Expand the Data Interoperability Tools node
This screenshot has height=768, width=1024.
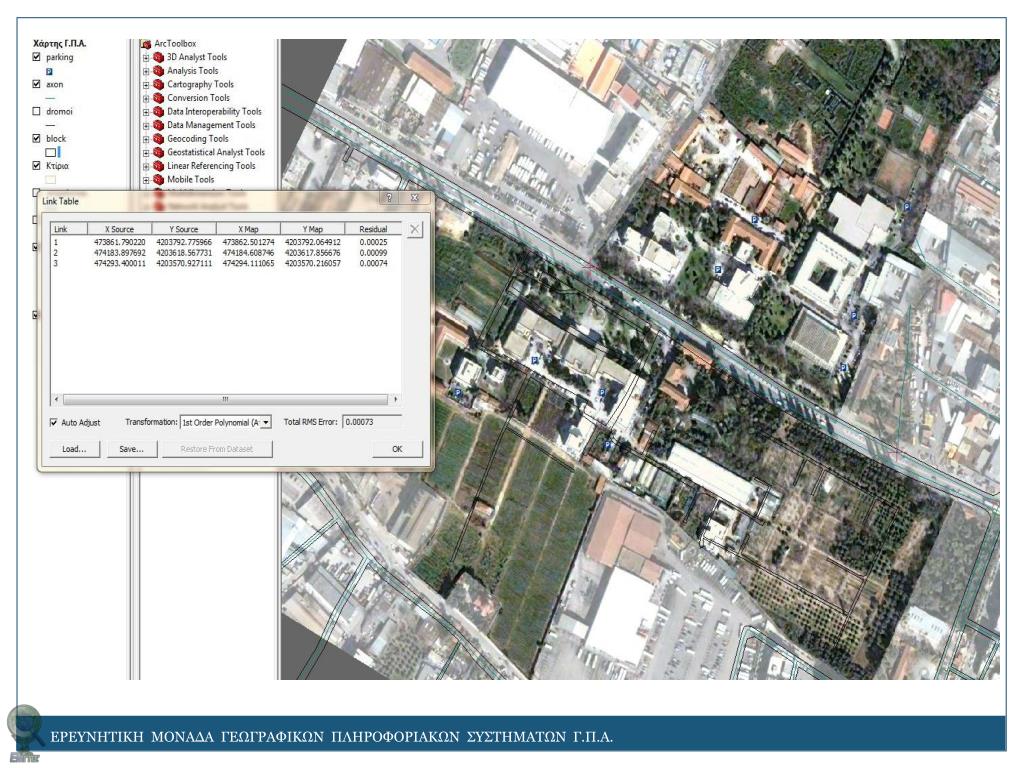pos(146,112)
